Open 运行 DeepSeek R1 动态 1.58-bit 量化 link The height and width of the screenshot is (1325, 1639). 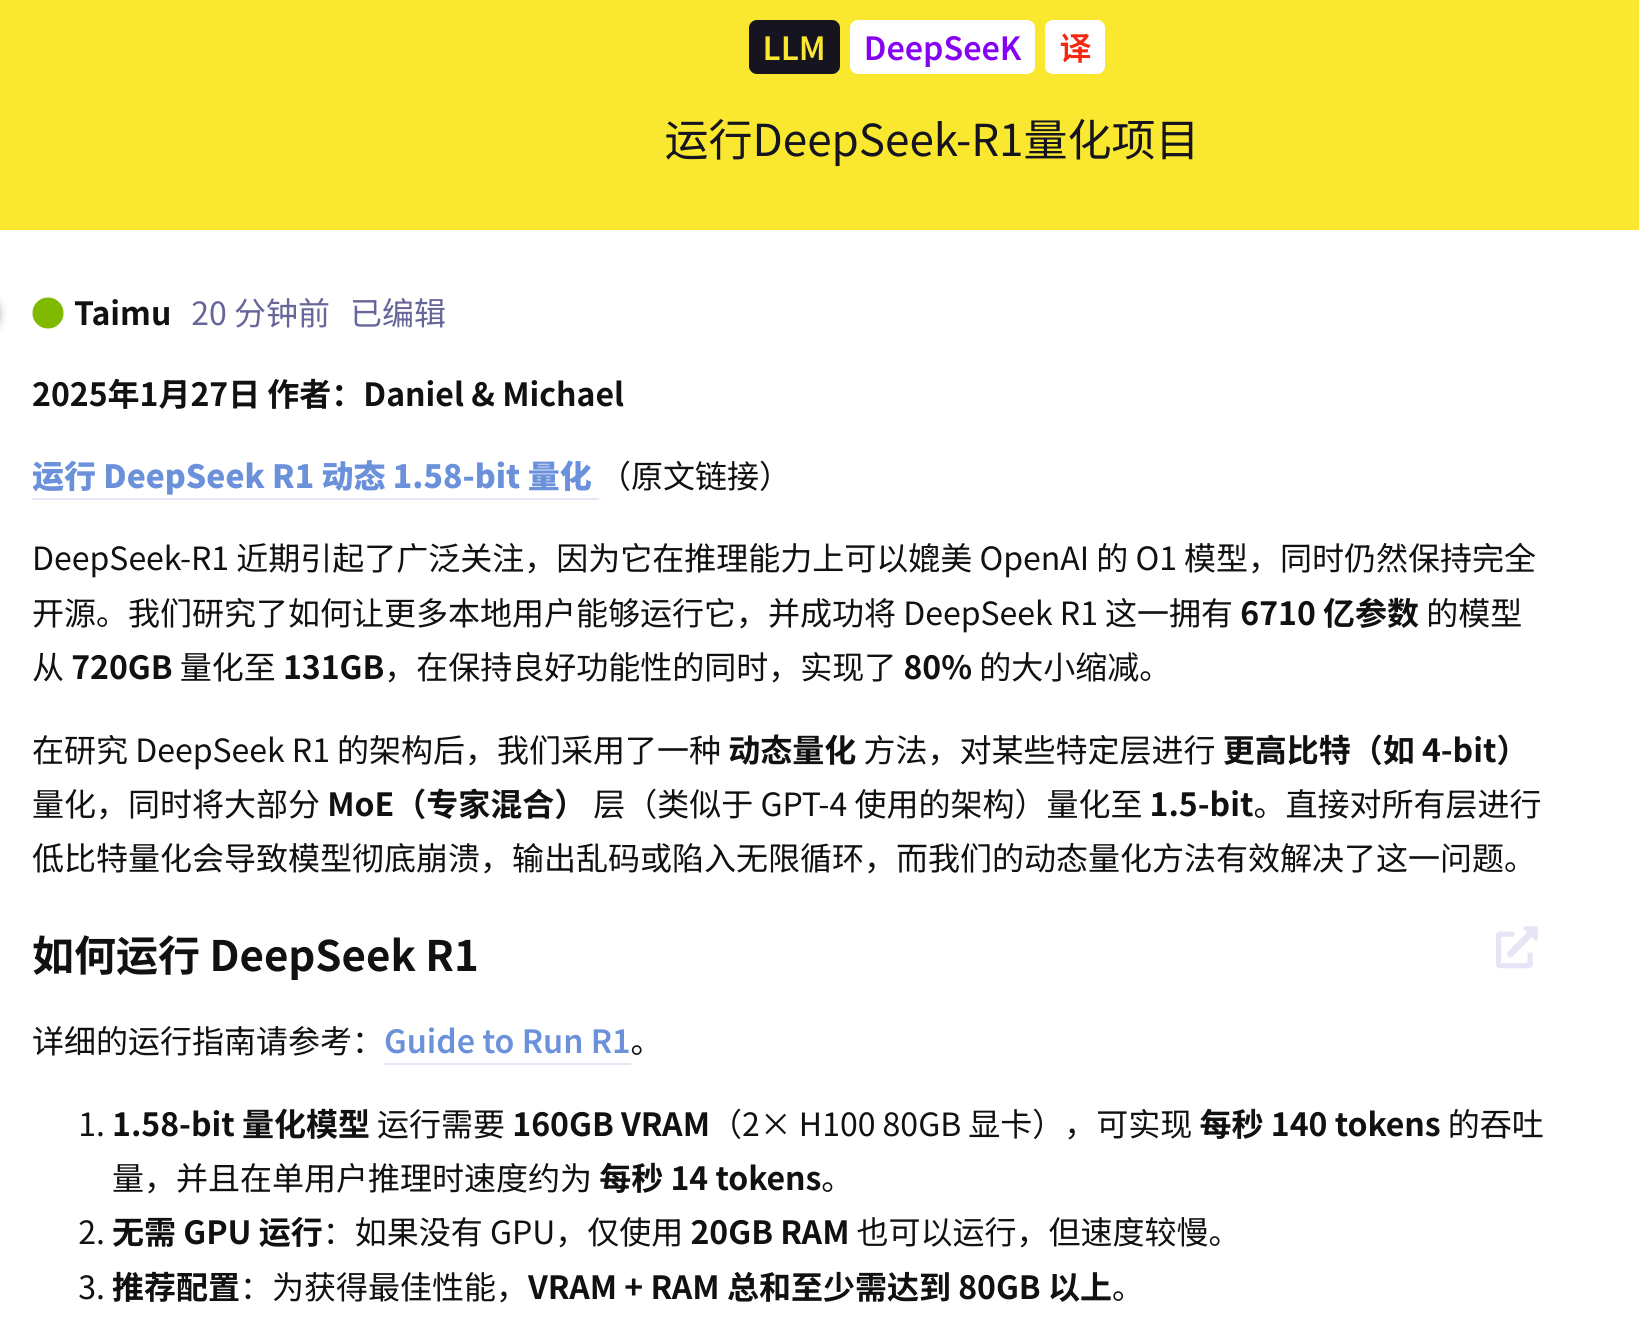[x=313, y=476]
